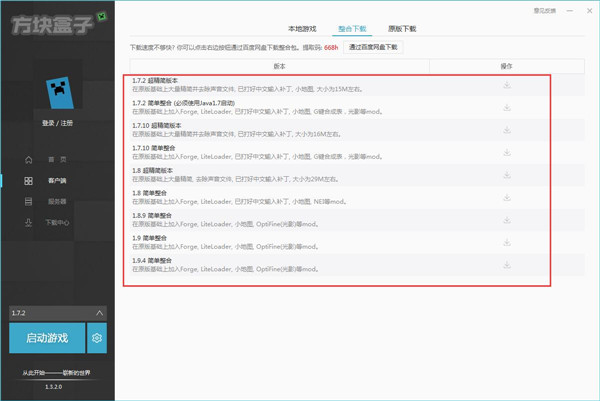
Task: Open the 服务器 server list in sidebar
Action: click(x=57, y=201)
